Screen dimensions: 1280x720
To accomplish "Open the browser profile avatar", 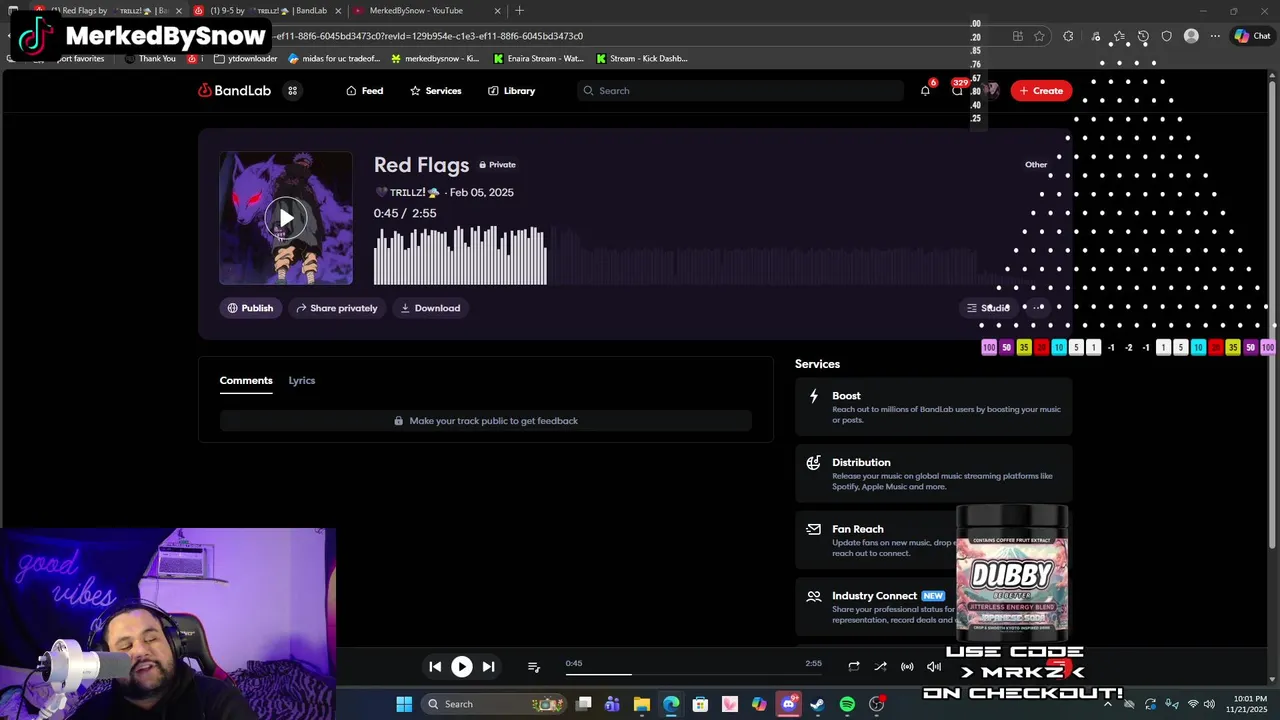I will point(1191,36).
